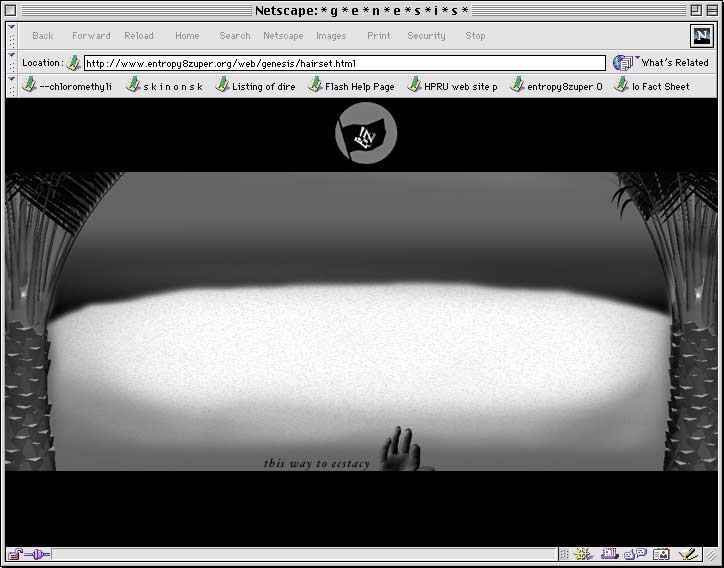The height and width of the screenshot is (568, 724).
Task: Open the 'Io Fact Sheet' bookmark
Action: 652,87
